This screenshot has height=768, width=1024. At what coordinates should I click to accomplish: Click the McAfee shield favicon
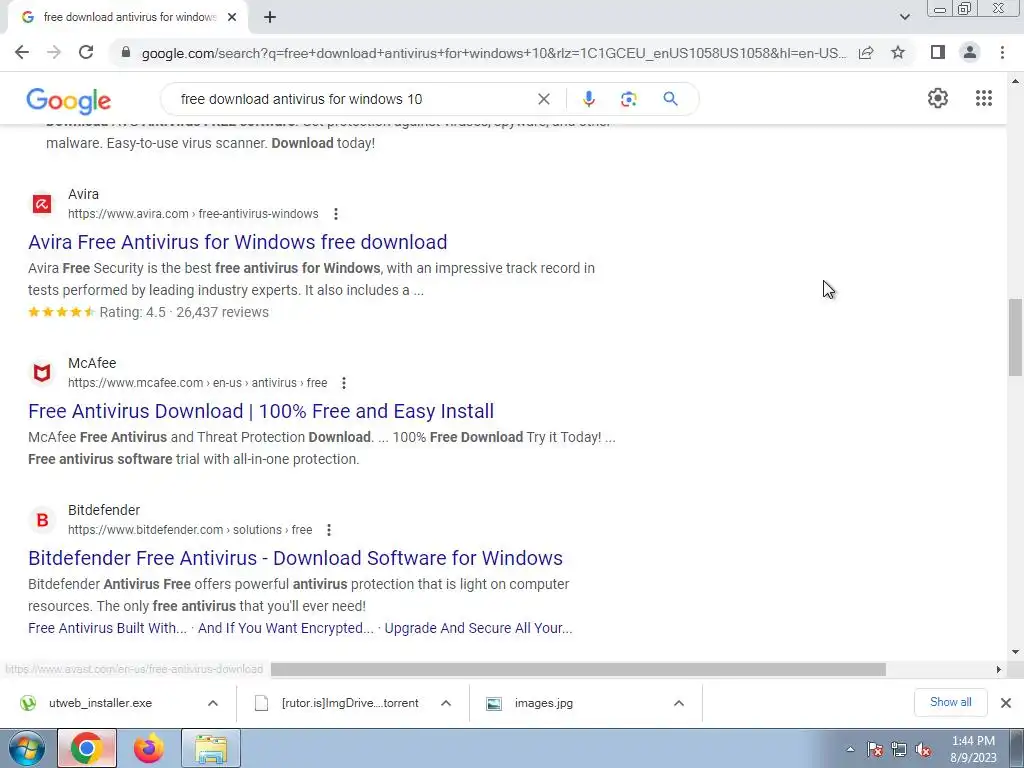(42, 373)
